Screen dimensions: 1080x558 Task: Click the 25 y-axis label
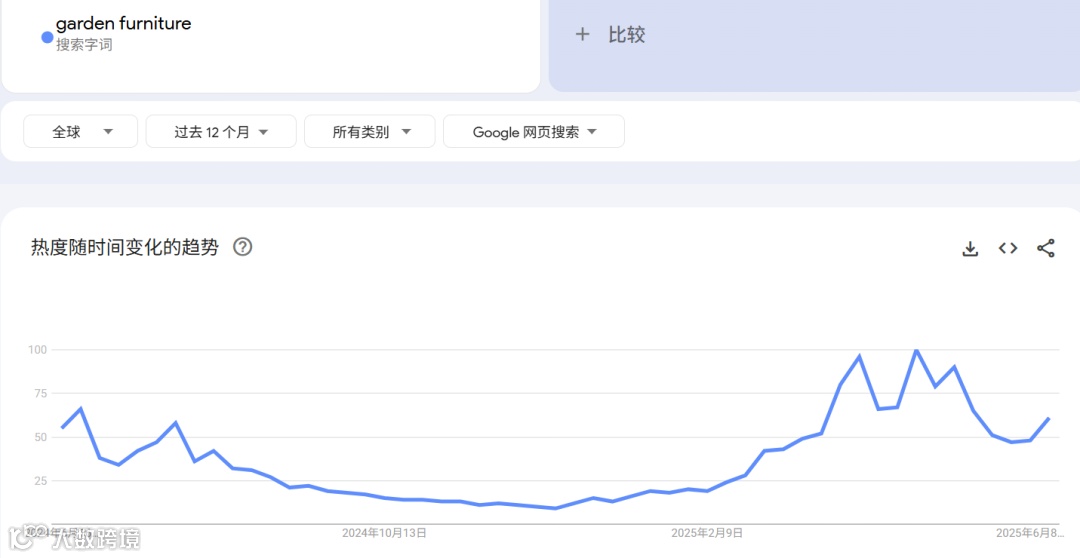pyautogui.click(x=40, y=481)
